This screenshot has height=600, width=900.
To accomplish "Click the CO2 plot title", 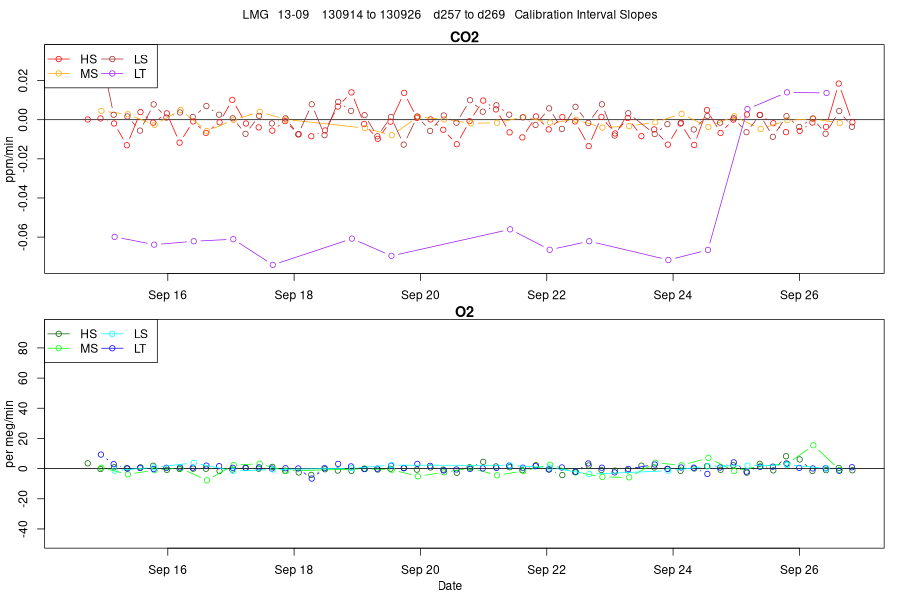I will pos(464,37).
